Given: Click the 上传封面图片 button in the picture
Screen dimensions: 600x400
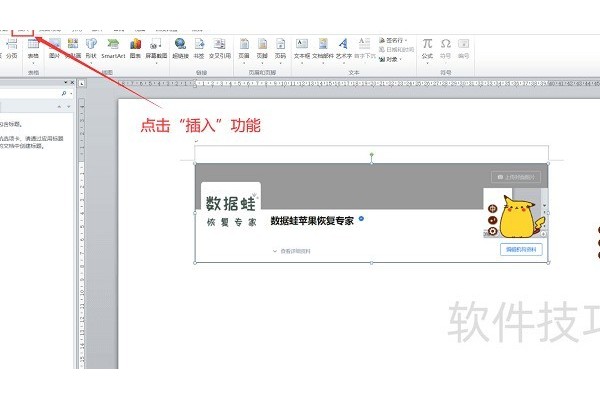Looking at the screenshot, I should coord(516,177).
